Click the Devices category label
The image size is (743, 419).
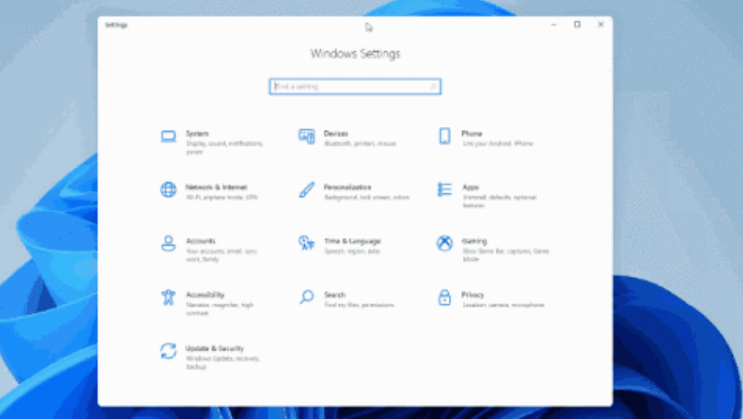click(336, 134)
